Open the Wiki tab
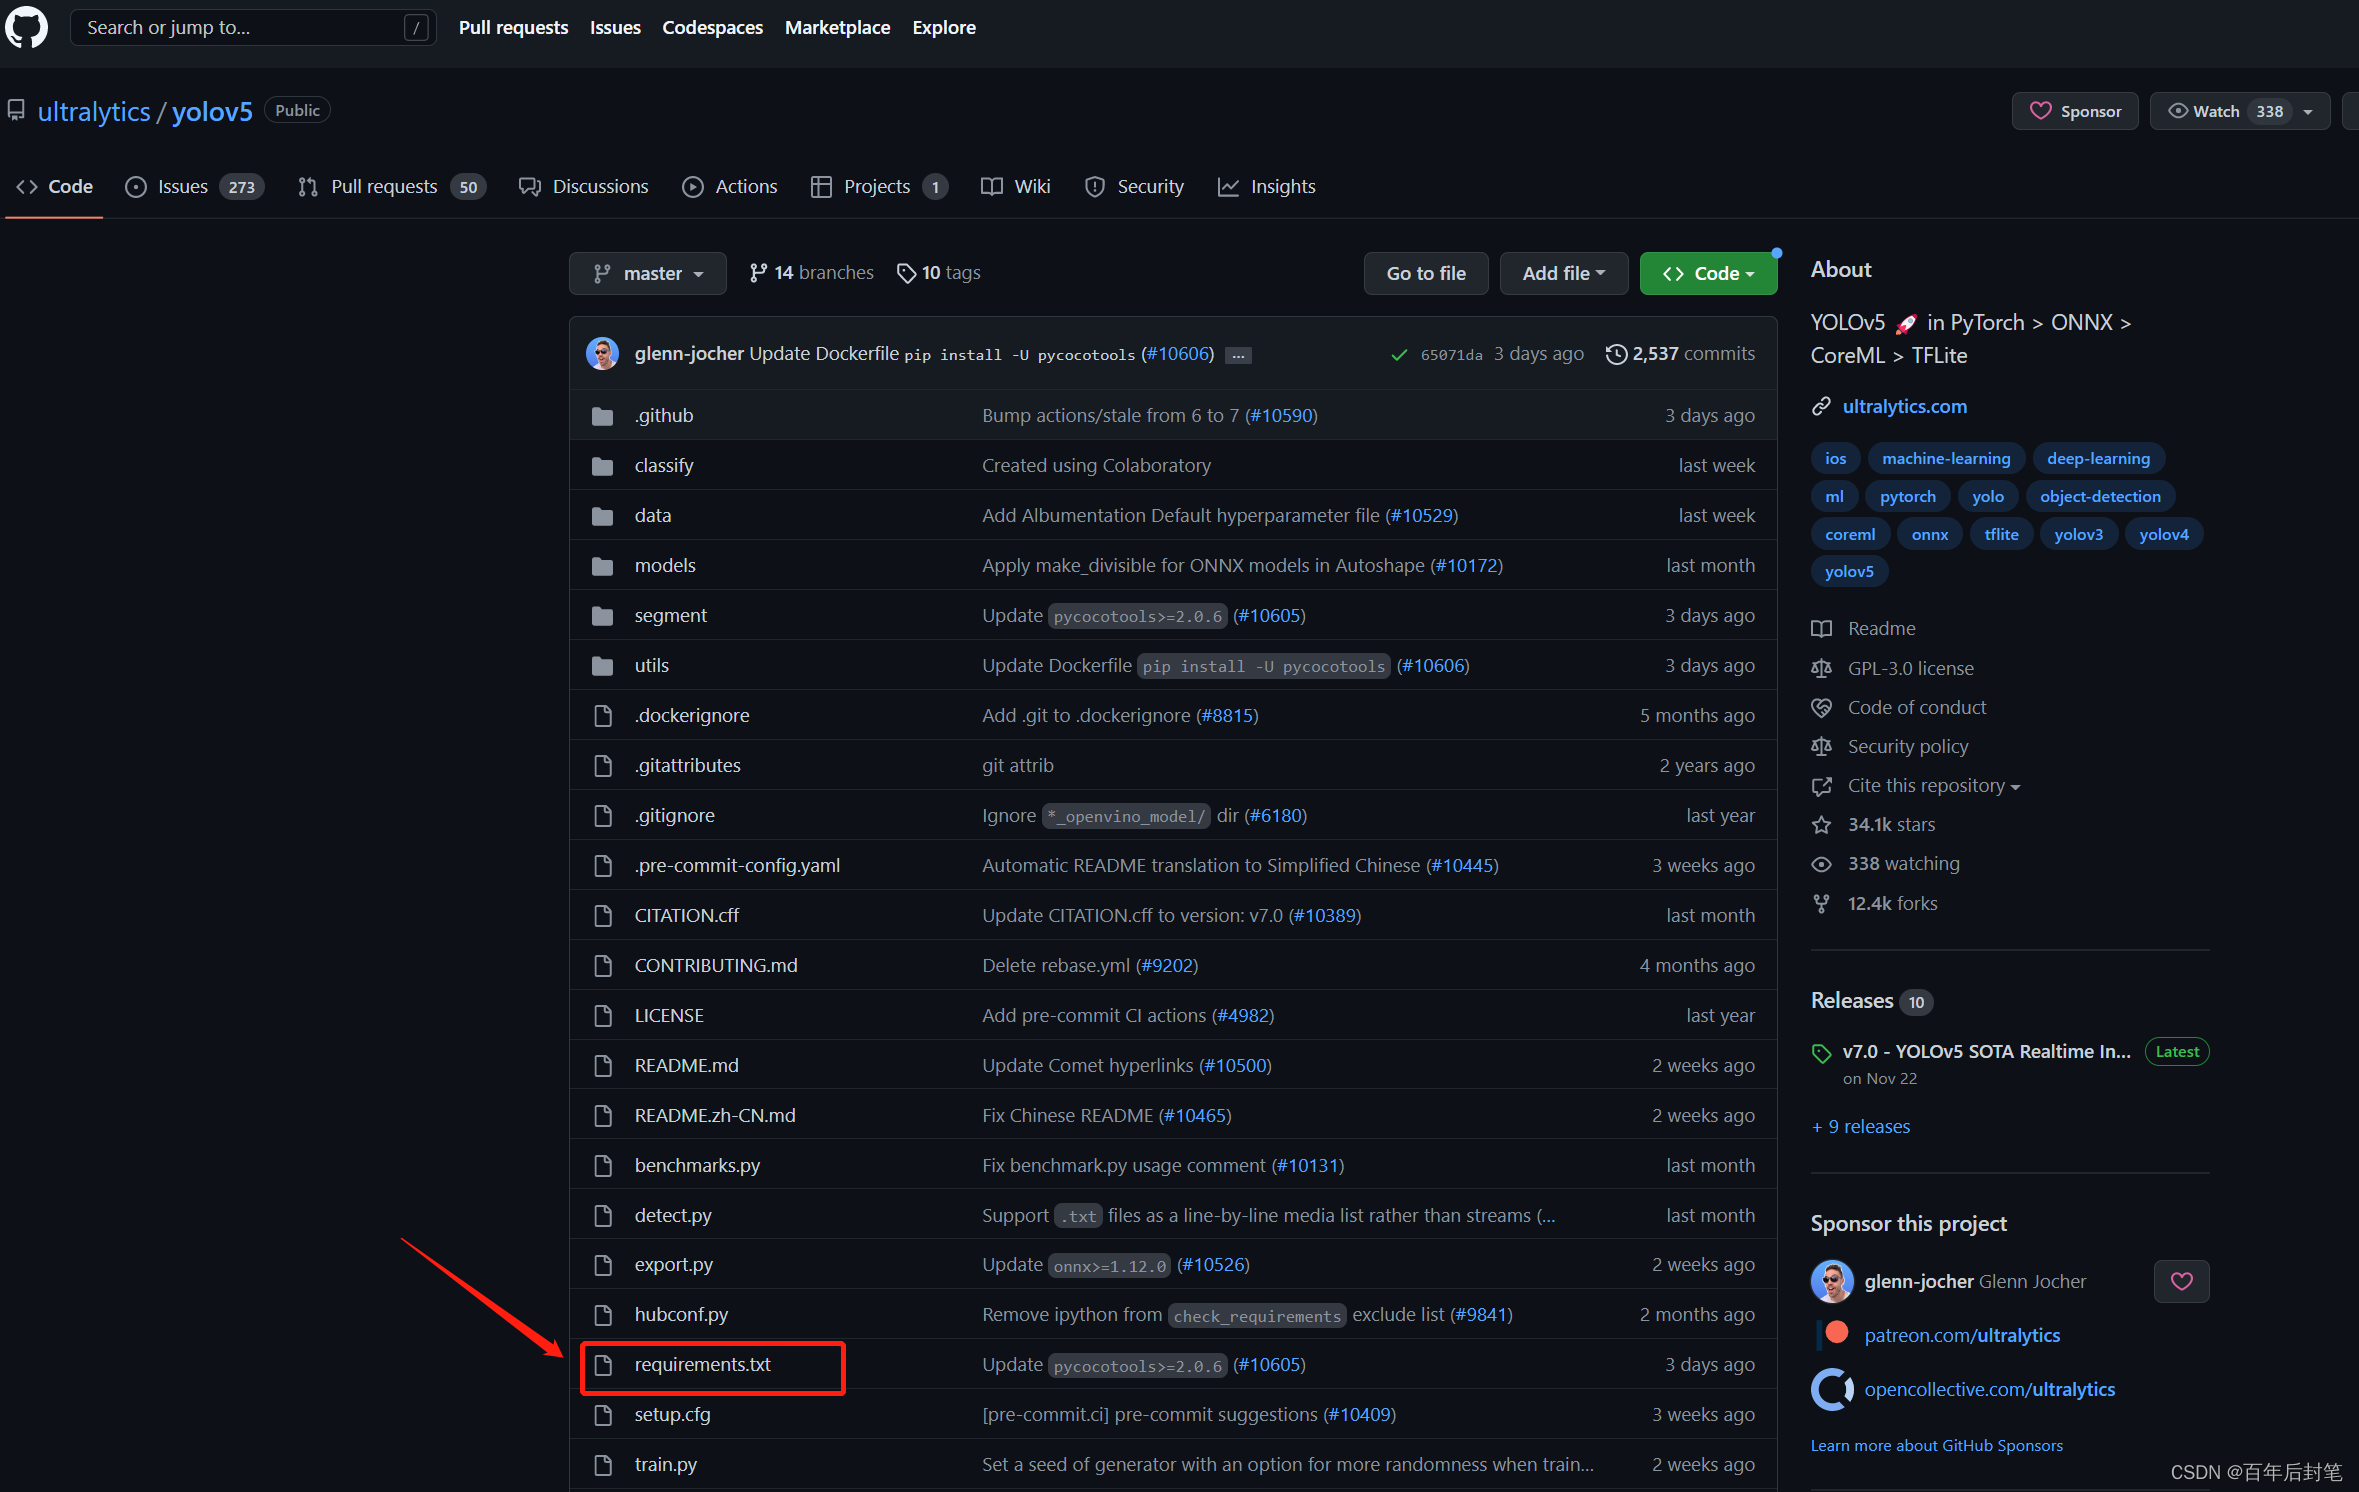The width and height of the screenshot is (2359, 1492). (1015, 187)
